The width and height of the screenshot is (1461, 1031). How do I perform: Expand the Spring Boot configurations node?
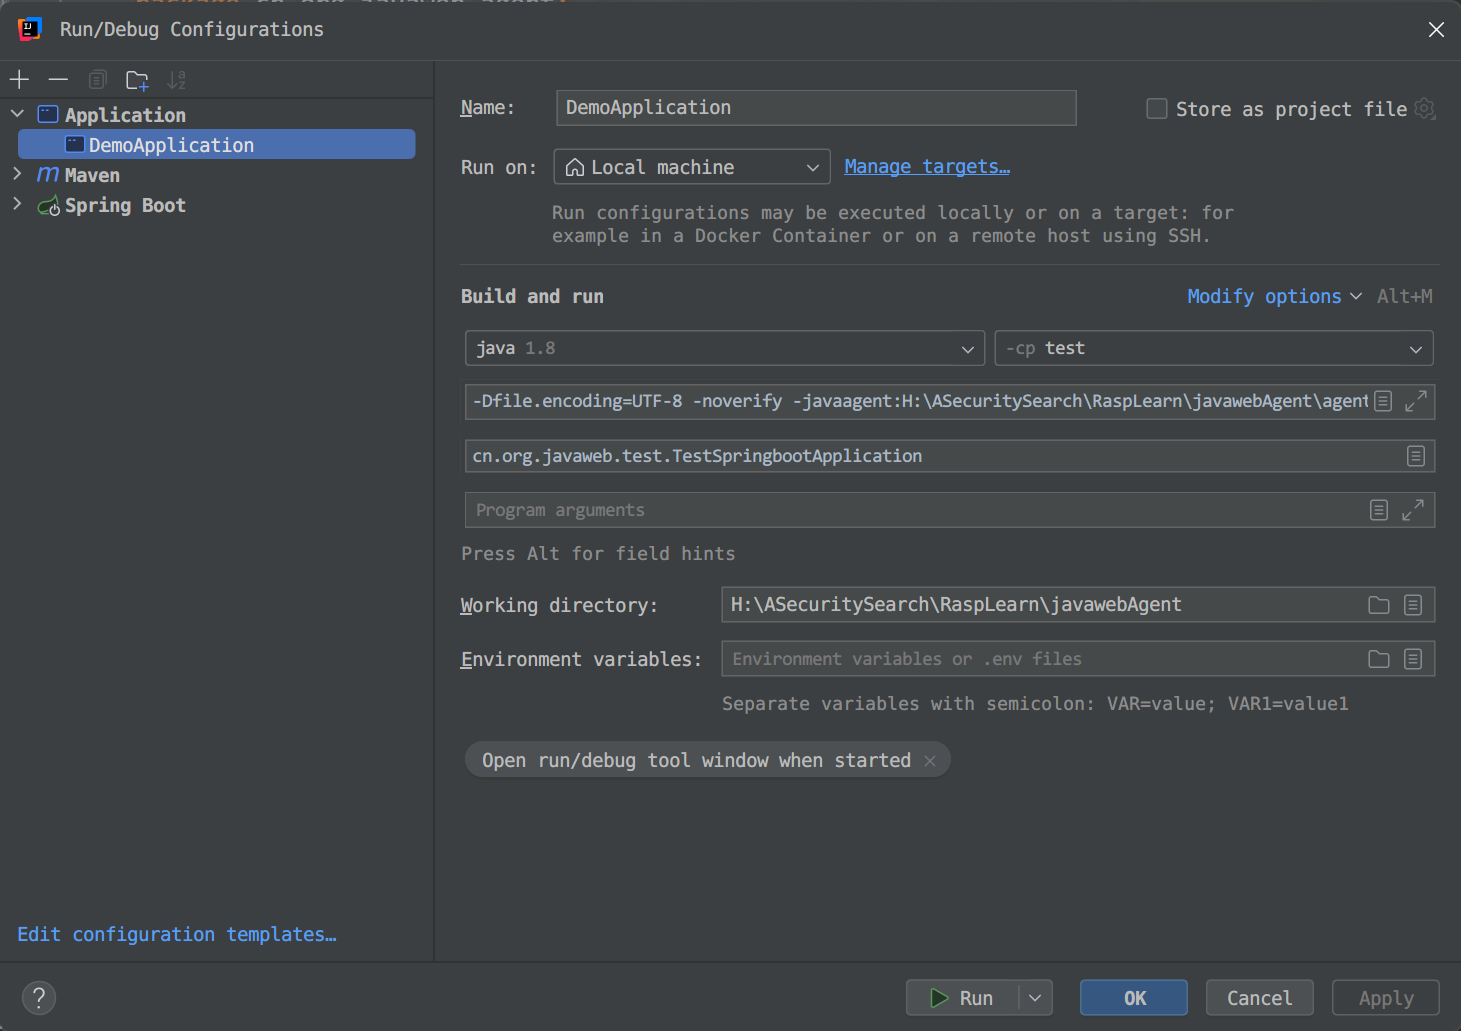pyautogui.click(x=17, y=204)
